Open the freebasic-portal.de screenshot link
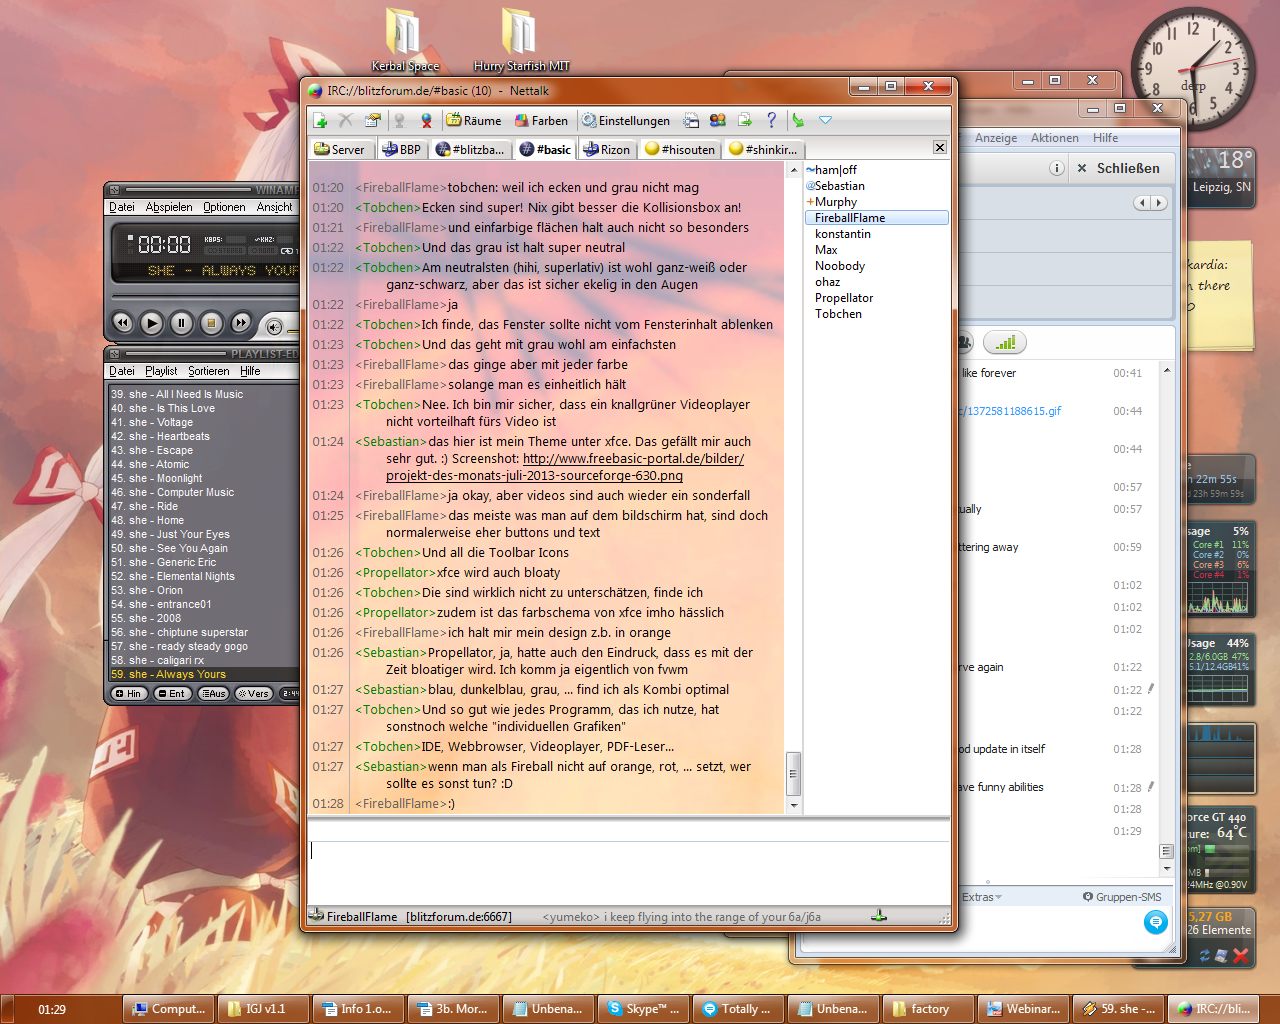 click(633, 459)
